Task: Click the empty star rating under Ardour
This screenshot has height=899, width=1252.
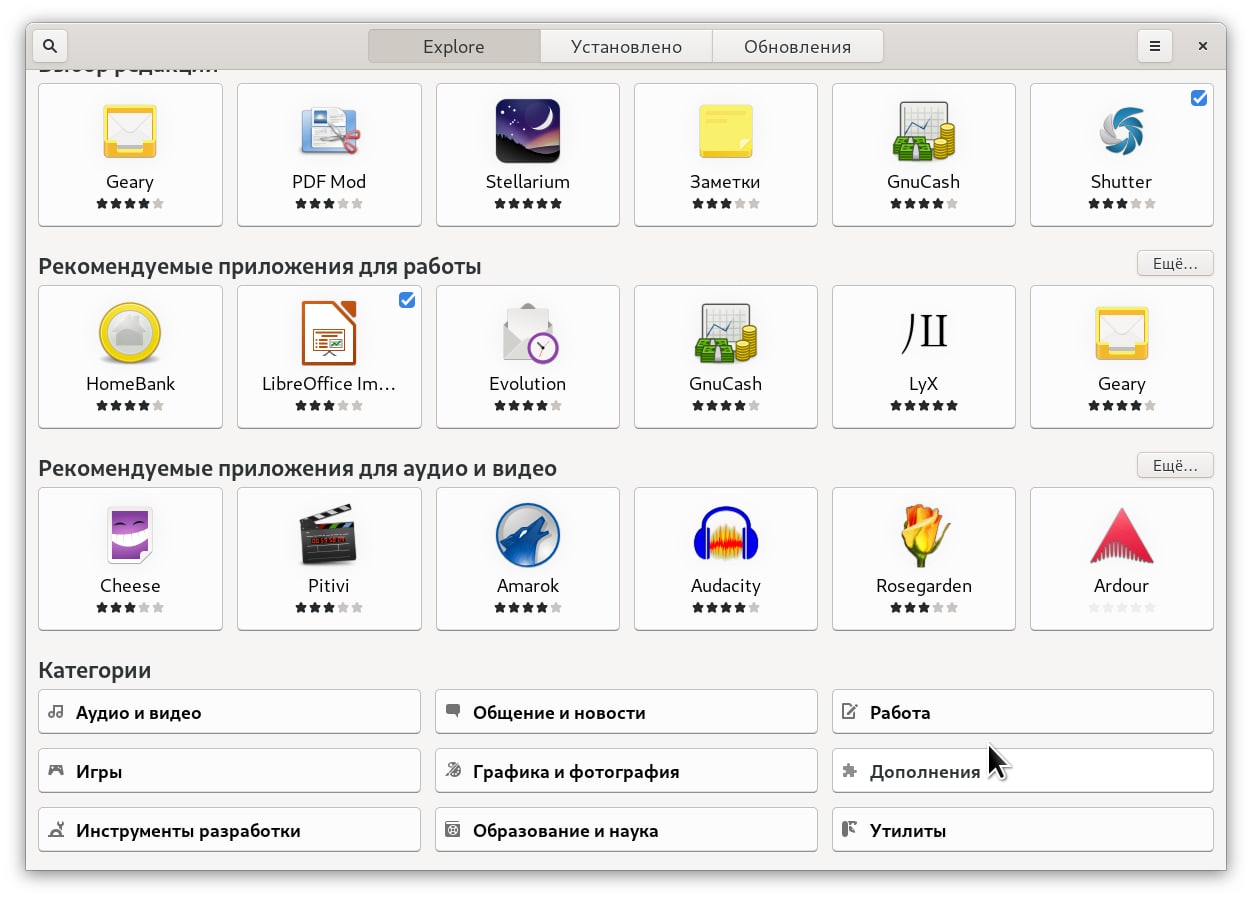Action: [1122, 608]
